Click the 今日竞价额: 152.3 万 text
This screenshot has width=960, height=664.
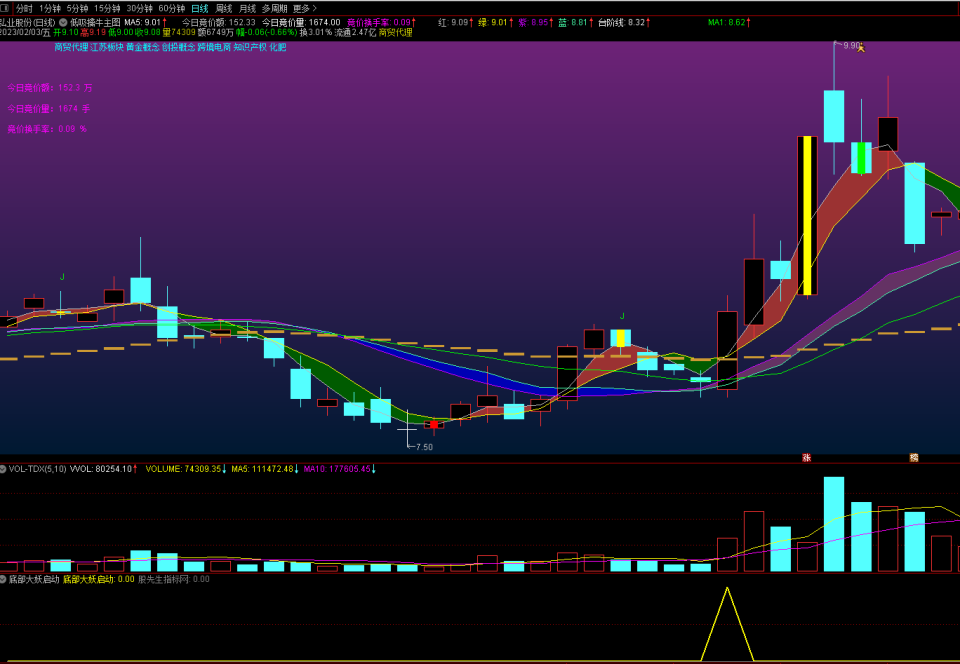[50, 88]
